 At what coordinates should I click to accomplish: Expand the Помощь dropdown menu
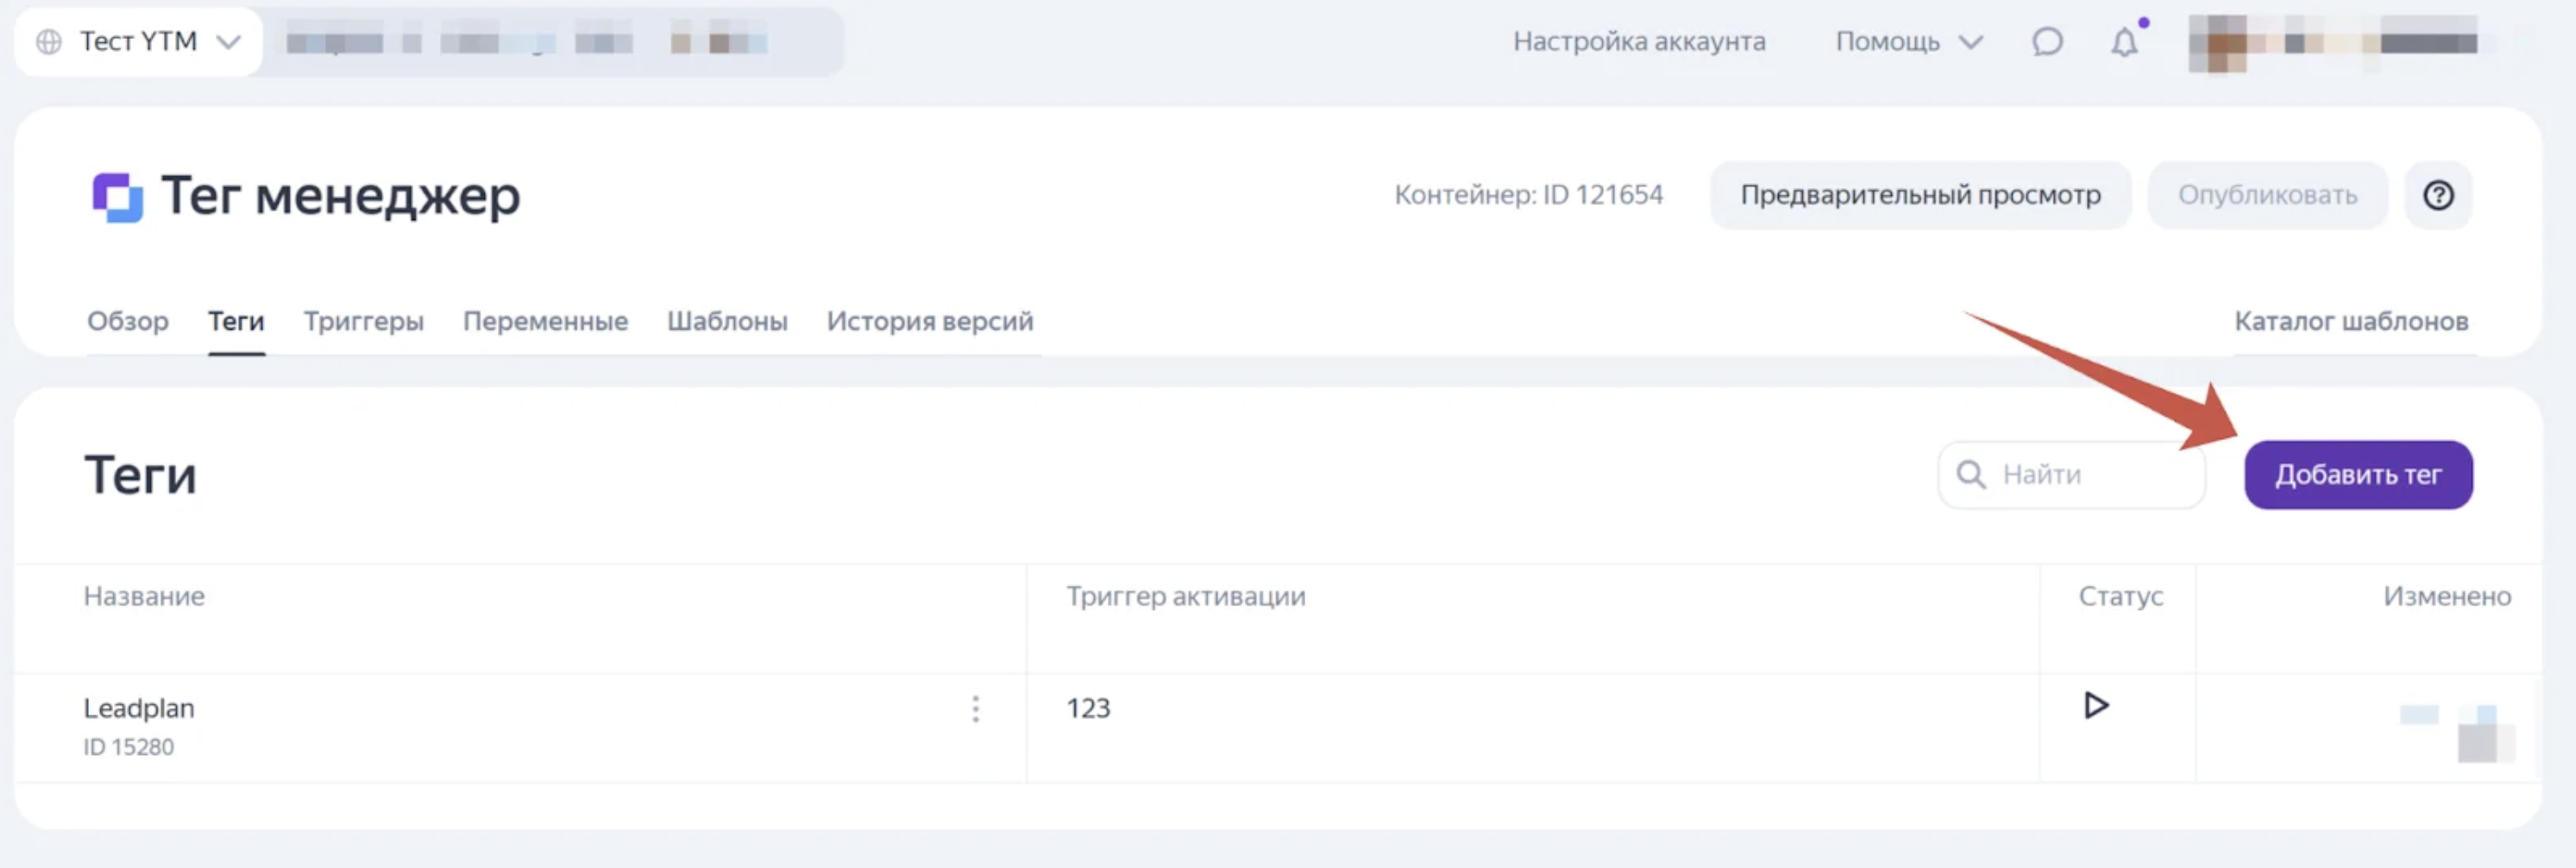[x=1908, y=42]
